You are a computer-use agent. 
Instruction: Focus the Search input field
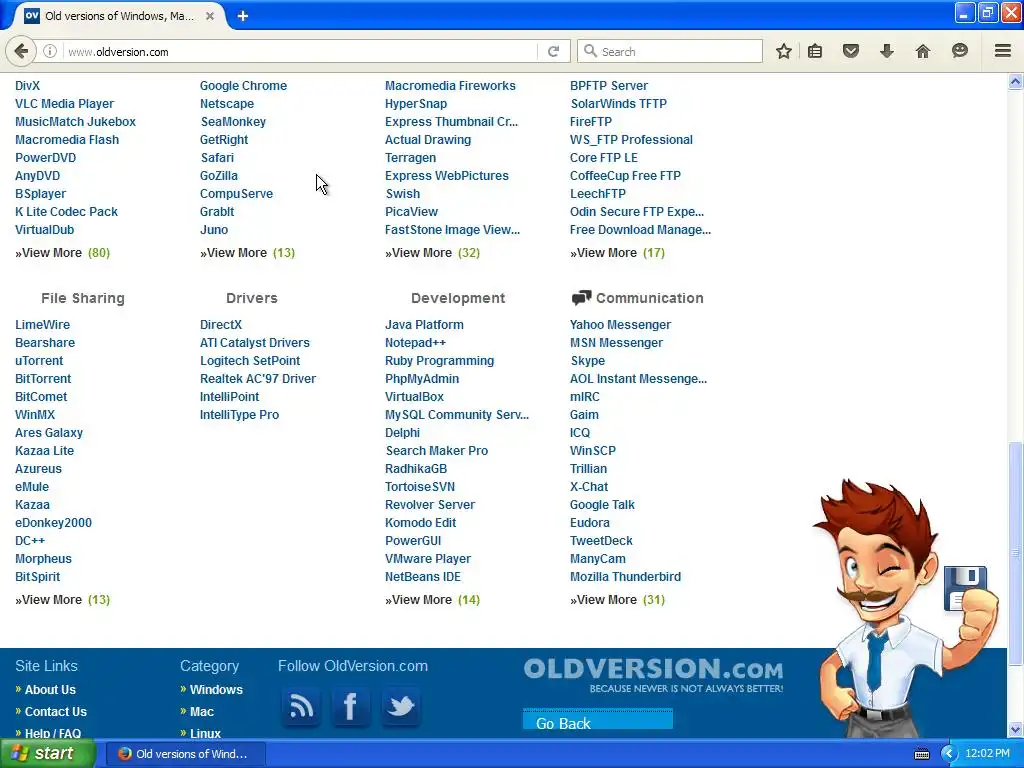[x=670, y=52]
